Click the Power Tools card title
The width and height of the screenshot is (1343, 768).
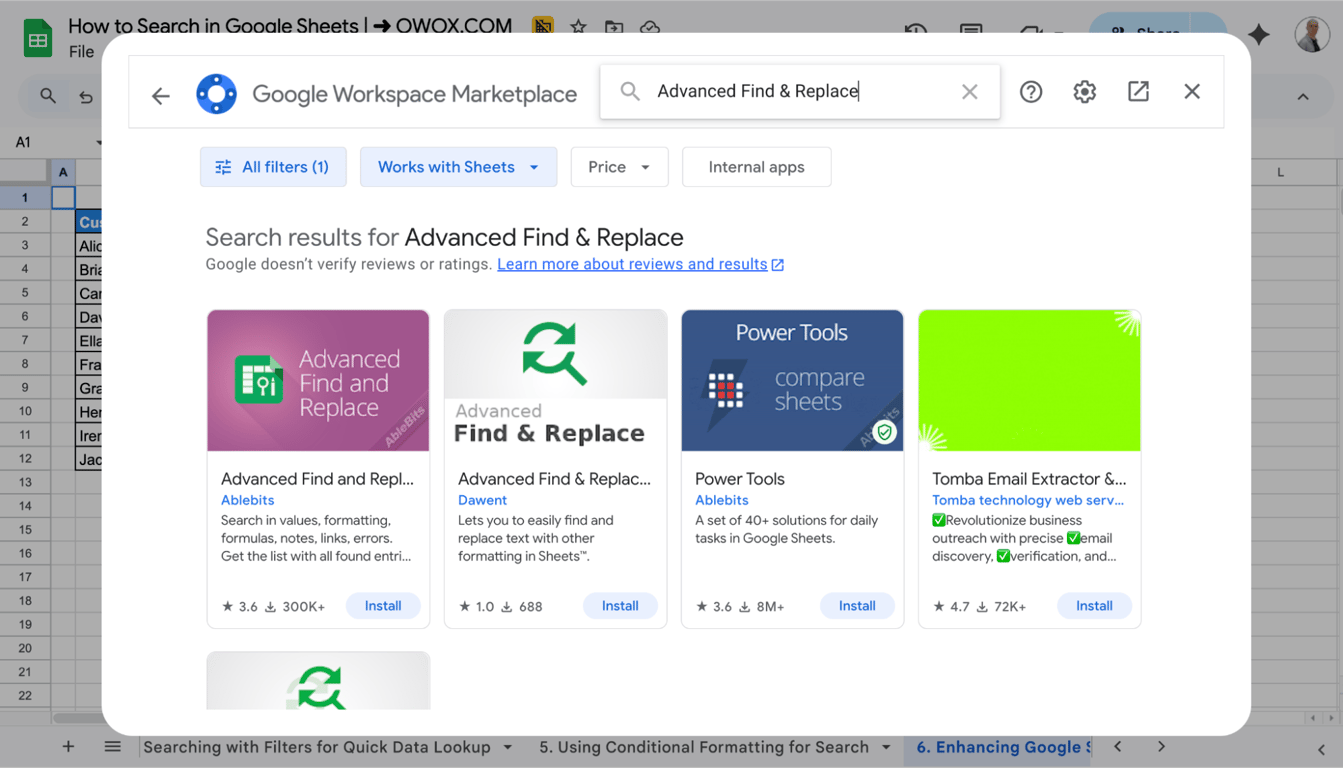[740, 479]
